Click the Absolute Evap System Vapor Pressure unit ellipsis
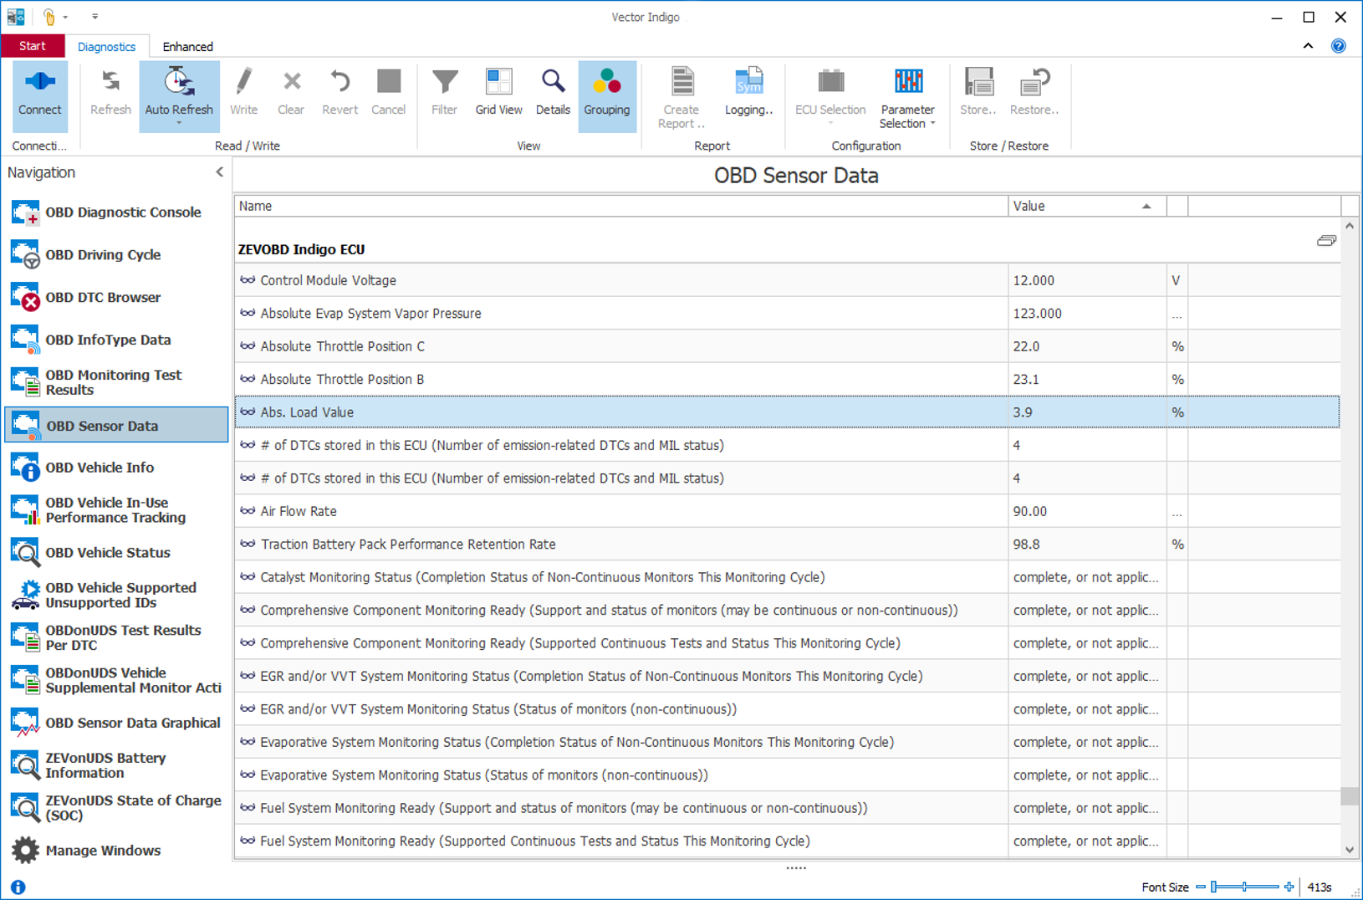This screenshot has height=900, width=1363. 1177,314
